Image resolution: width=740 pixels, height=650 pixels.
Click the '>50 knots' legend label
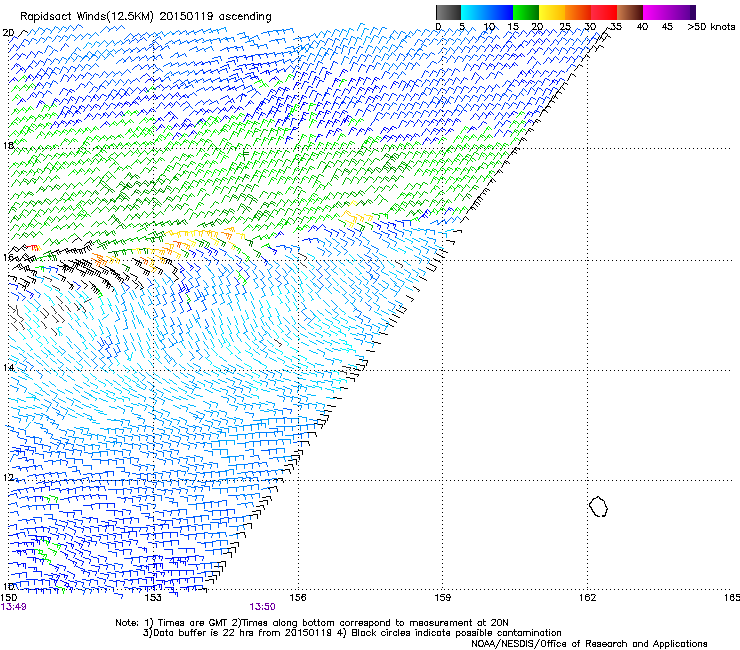click(x=711, y=26)
